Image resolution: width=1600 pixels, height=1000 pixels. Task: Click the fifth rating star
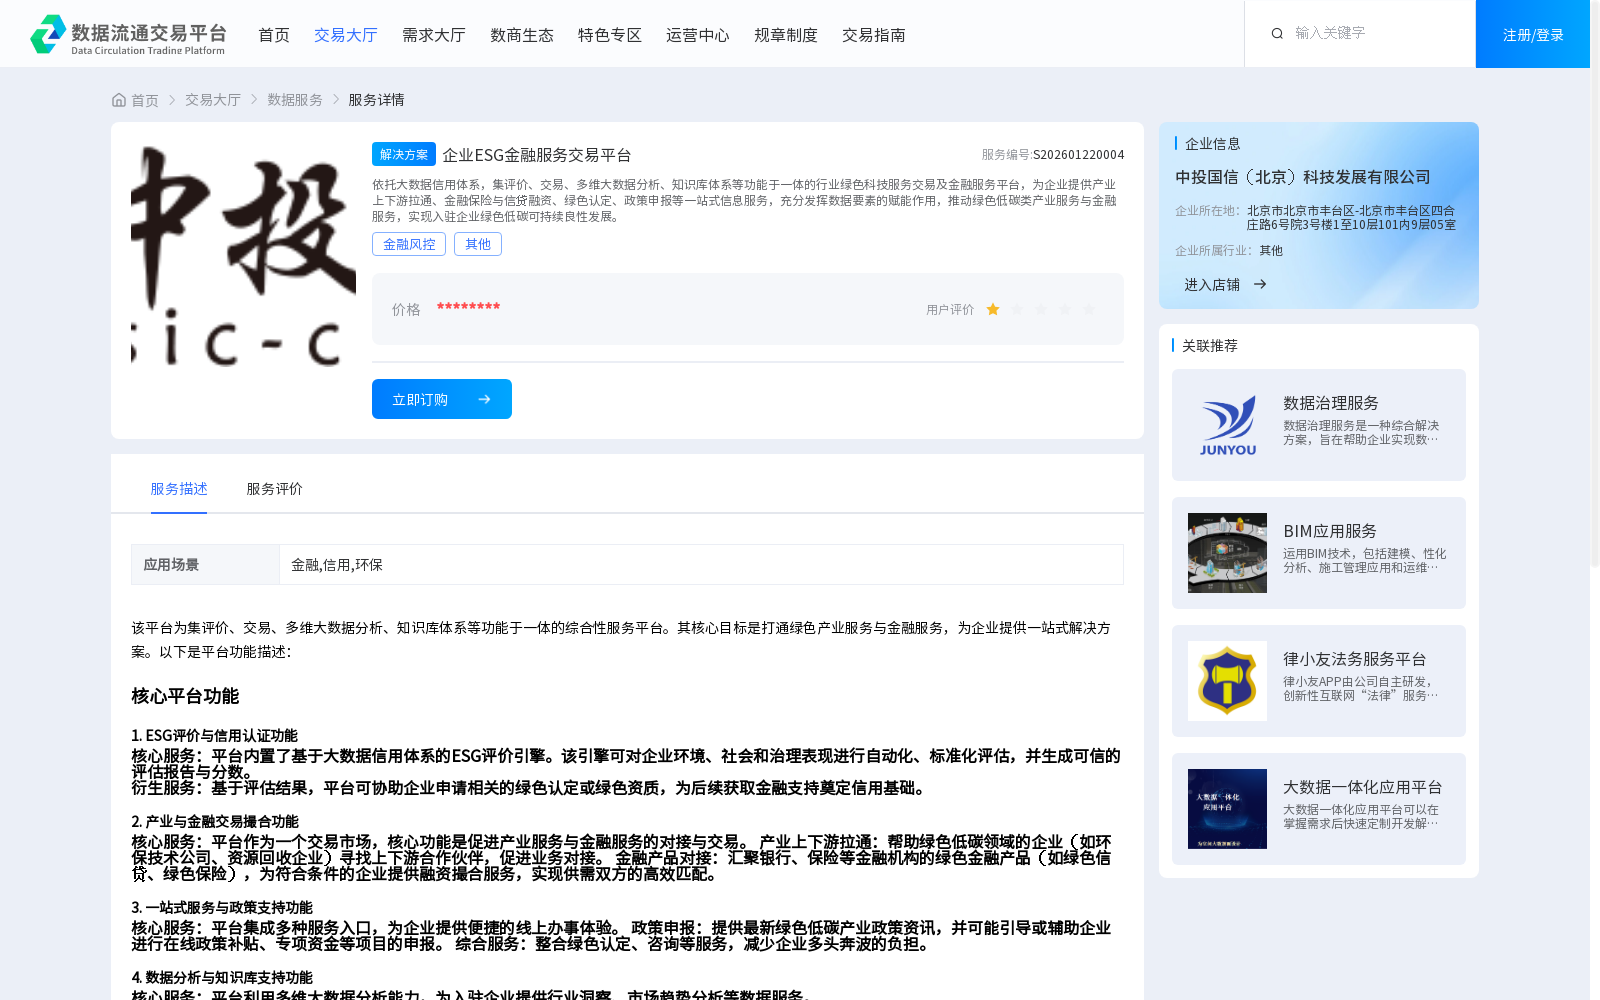coord(1089,310)
